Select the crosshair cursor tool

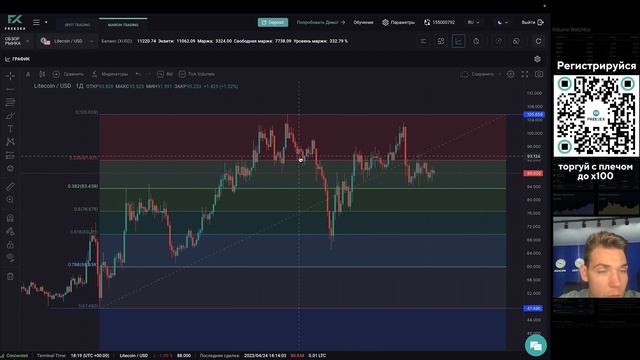pos(10,76)
